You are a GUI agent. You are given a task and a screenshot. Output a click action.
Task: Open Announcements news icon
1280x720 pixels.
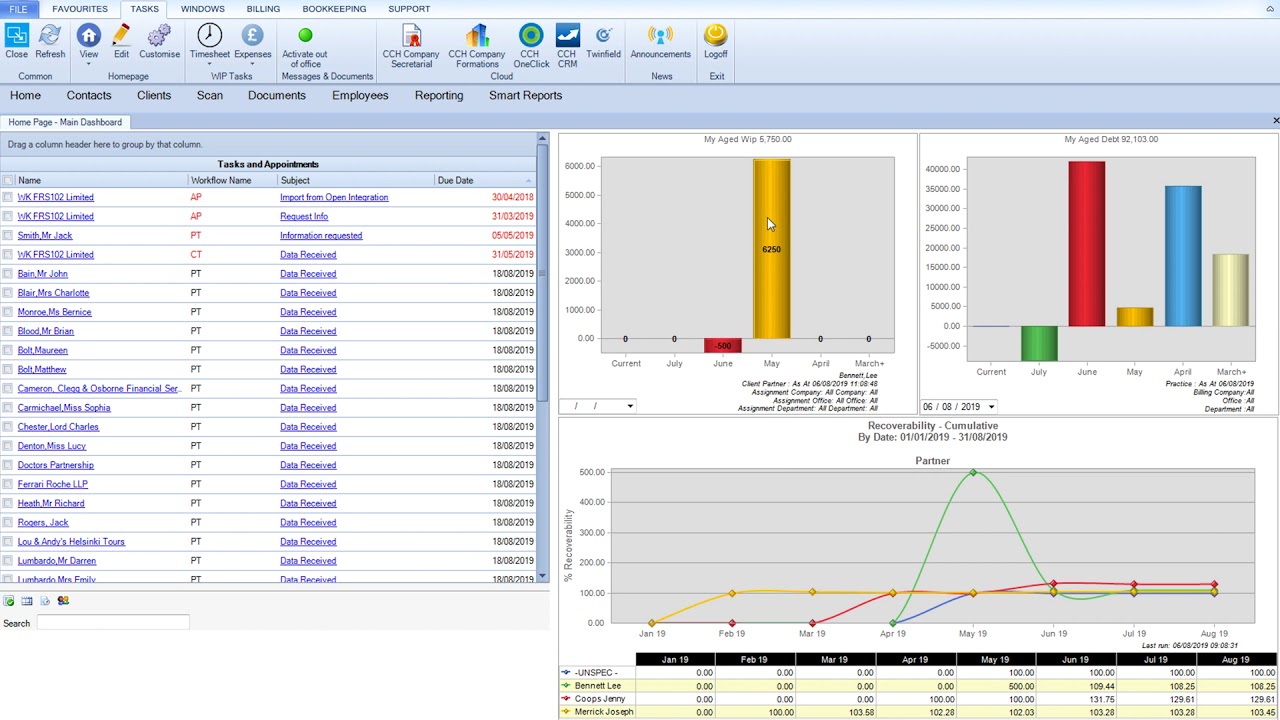(x=660, y=36)
